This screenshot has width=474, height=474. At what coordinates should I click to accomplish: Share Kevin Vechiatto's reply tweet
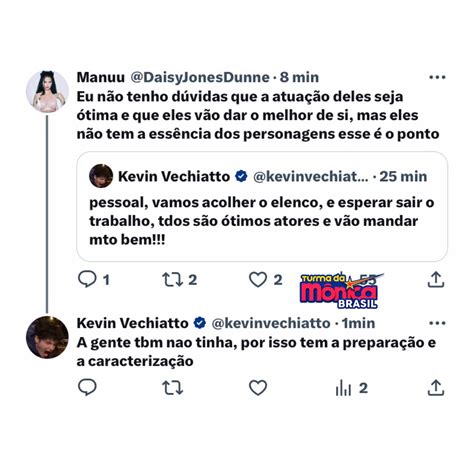click(x=436, y=388)
